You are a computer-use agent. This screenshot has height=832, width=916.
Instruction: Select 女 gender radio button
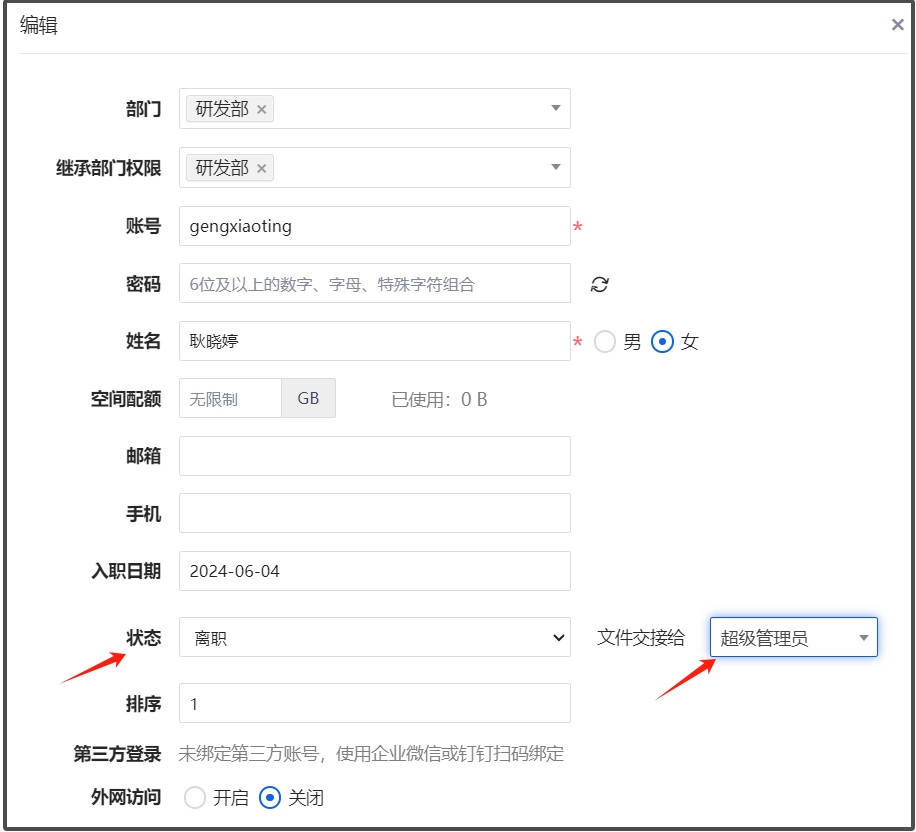coord(662,342)
